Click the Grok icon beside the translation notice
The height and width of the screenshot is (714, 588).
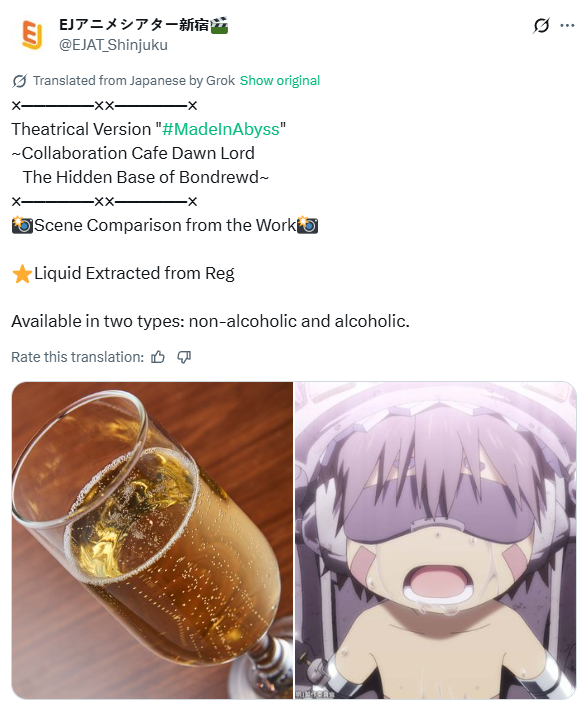click(x=20, y=81)
